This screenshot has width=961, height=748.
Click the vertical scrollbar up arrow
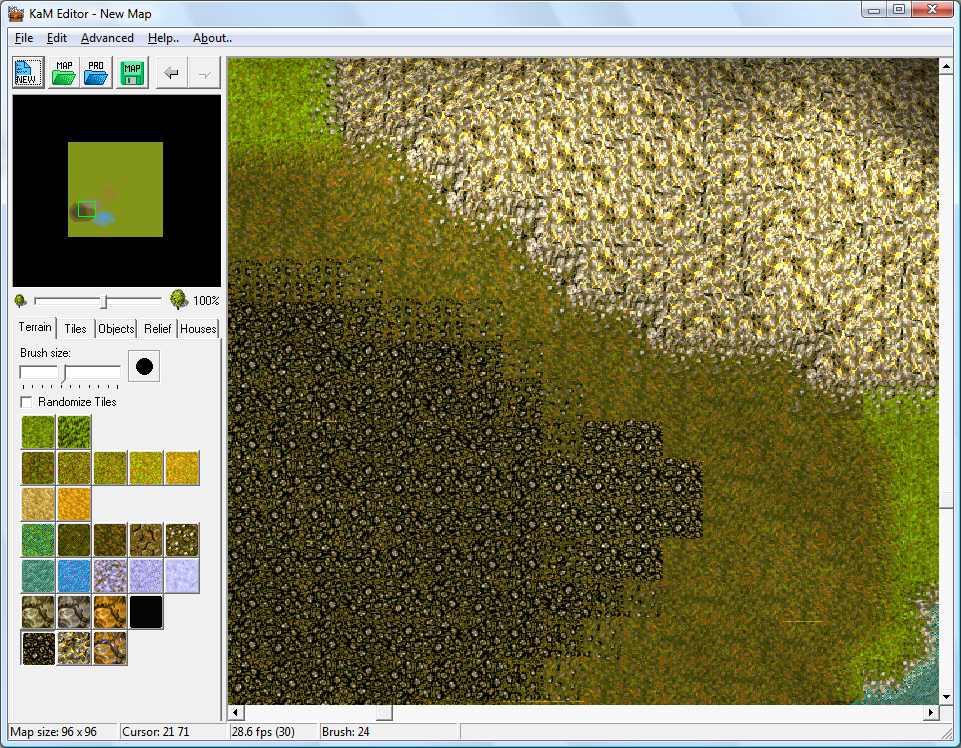pyautogui.click(x=946, y=66)
